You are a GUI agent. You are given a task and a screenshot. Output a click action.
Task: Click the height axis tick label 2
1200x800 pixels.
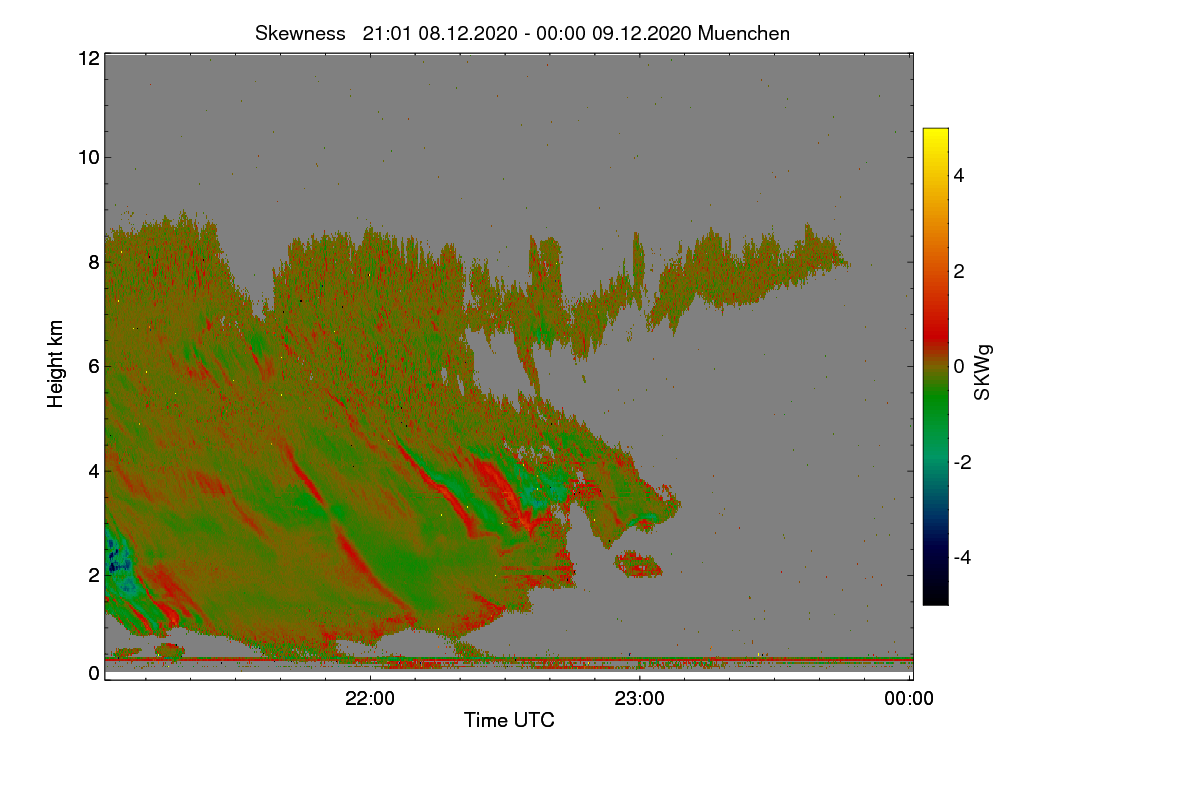click(x=93, y=575)
